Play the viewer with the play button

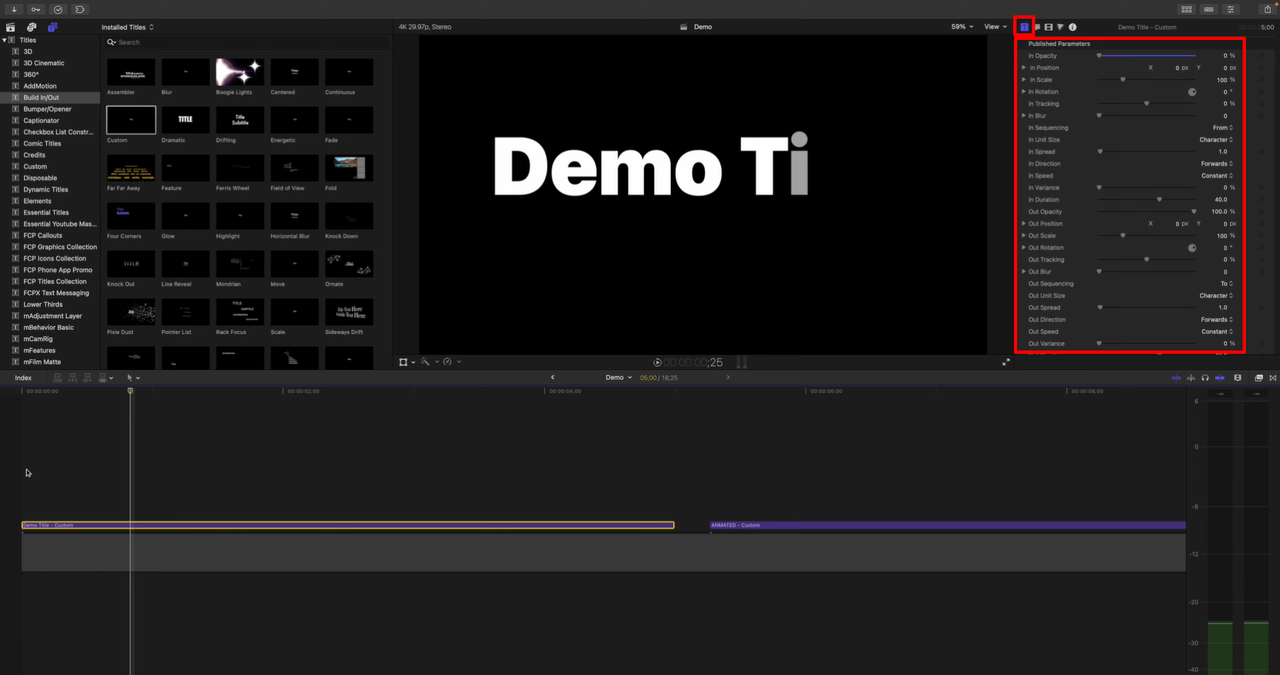pos(657,362)
